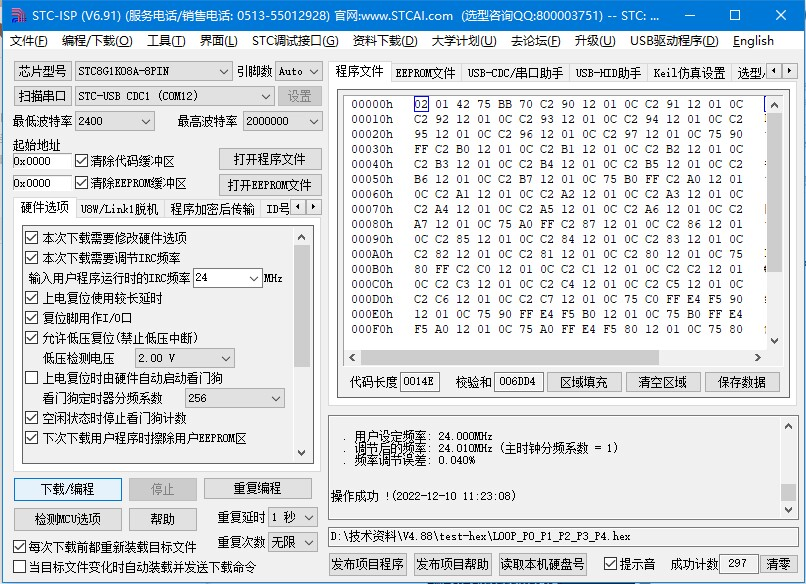Click the log output scrollbar thumb

tap(789, 492)
